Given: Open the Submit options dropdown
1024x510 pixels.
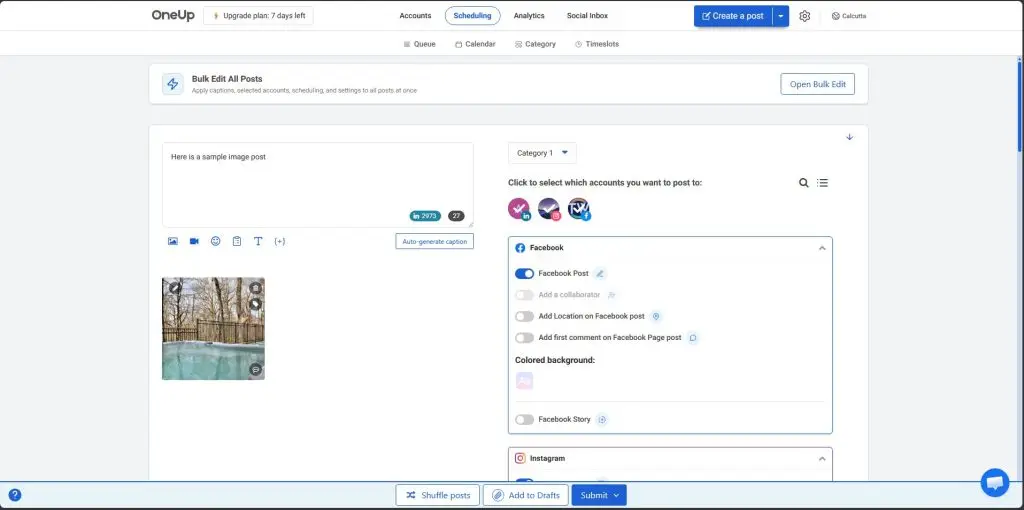Looking at the screenshot, I should [616, 495].
